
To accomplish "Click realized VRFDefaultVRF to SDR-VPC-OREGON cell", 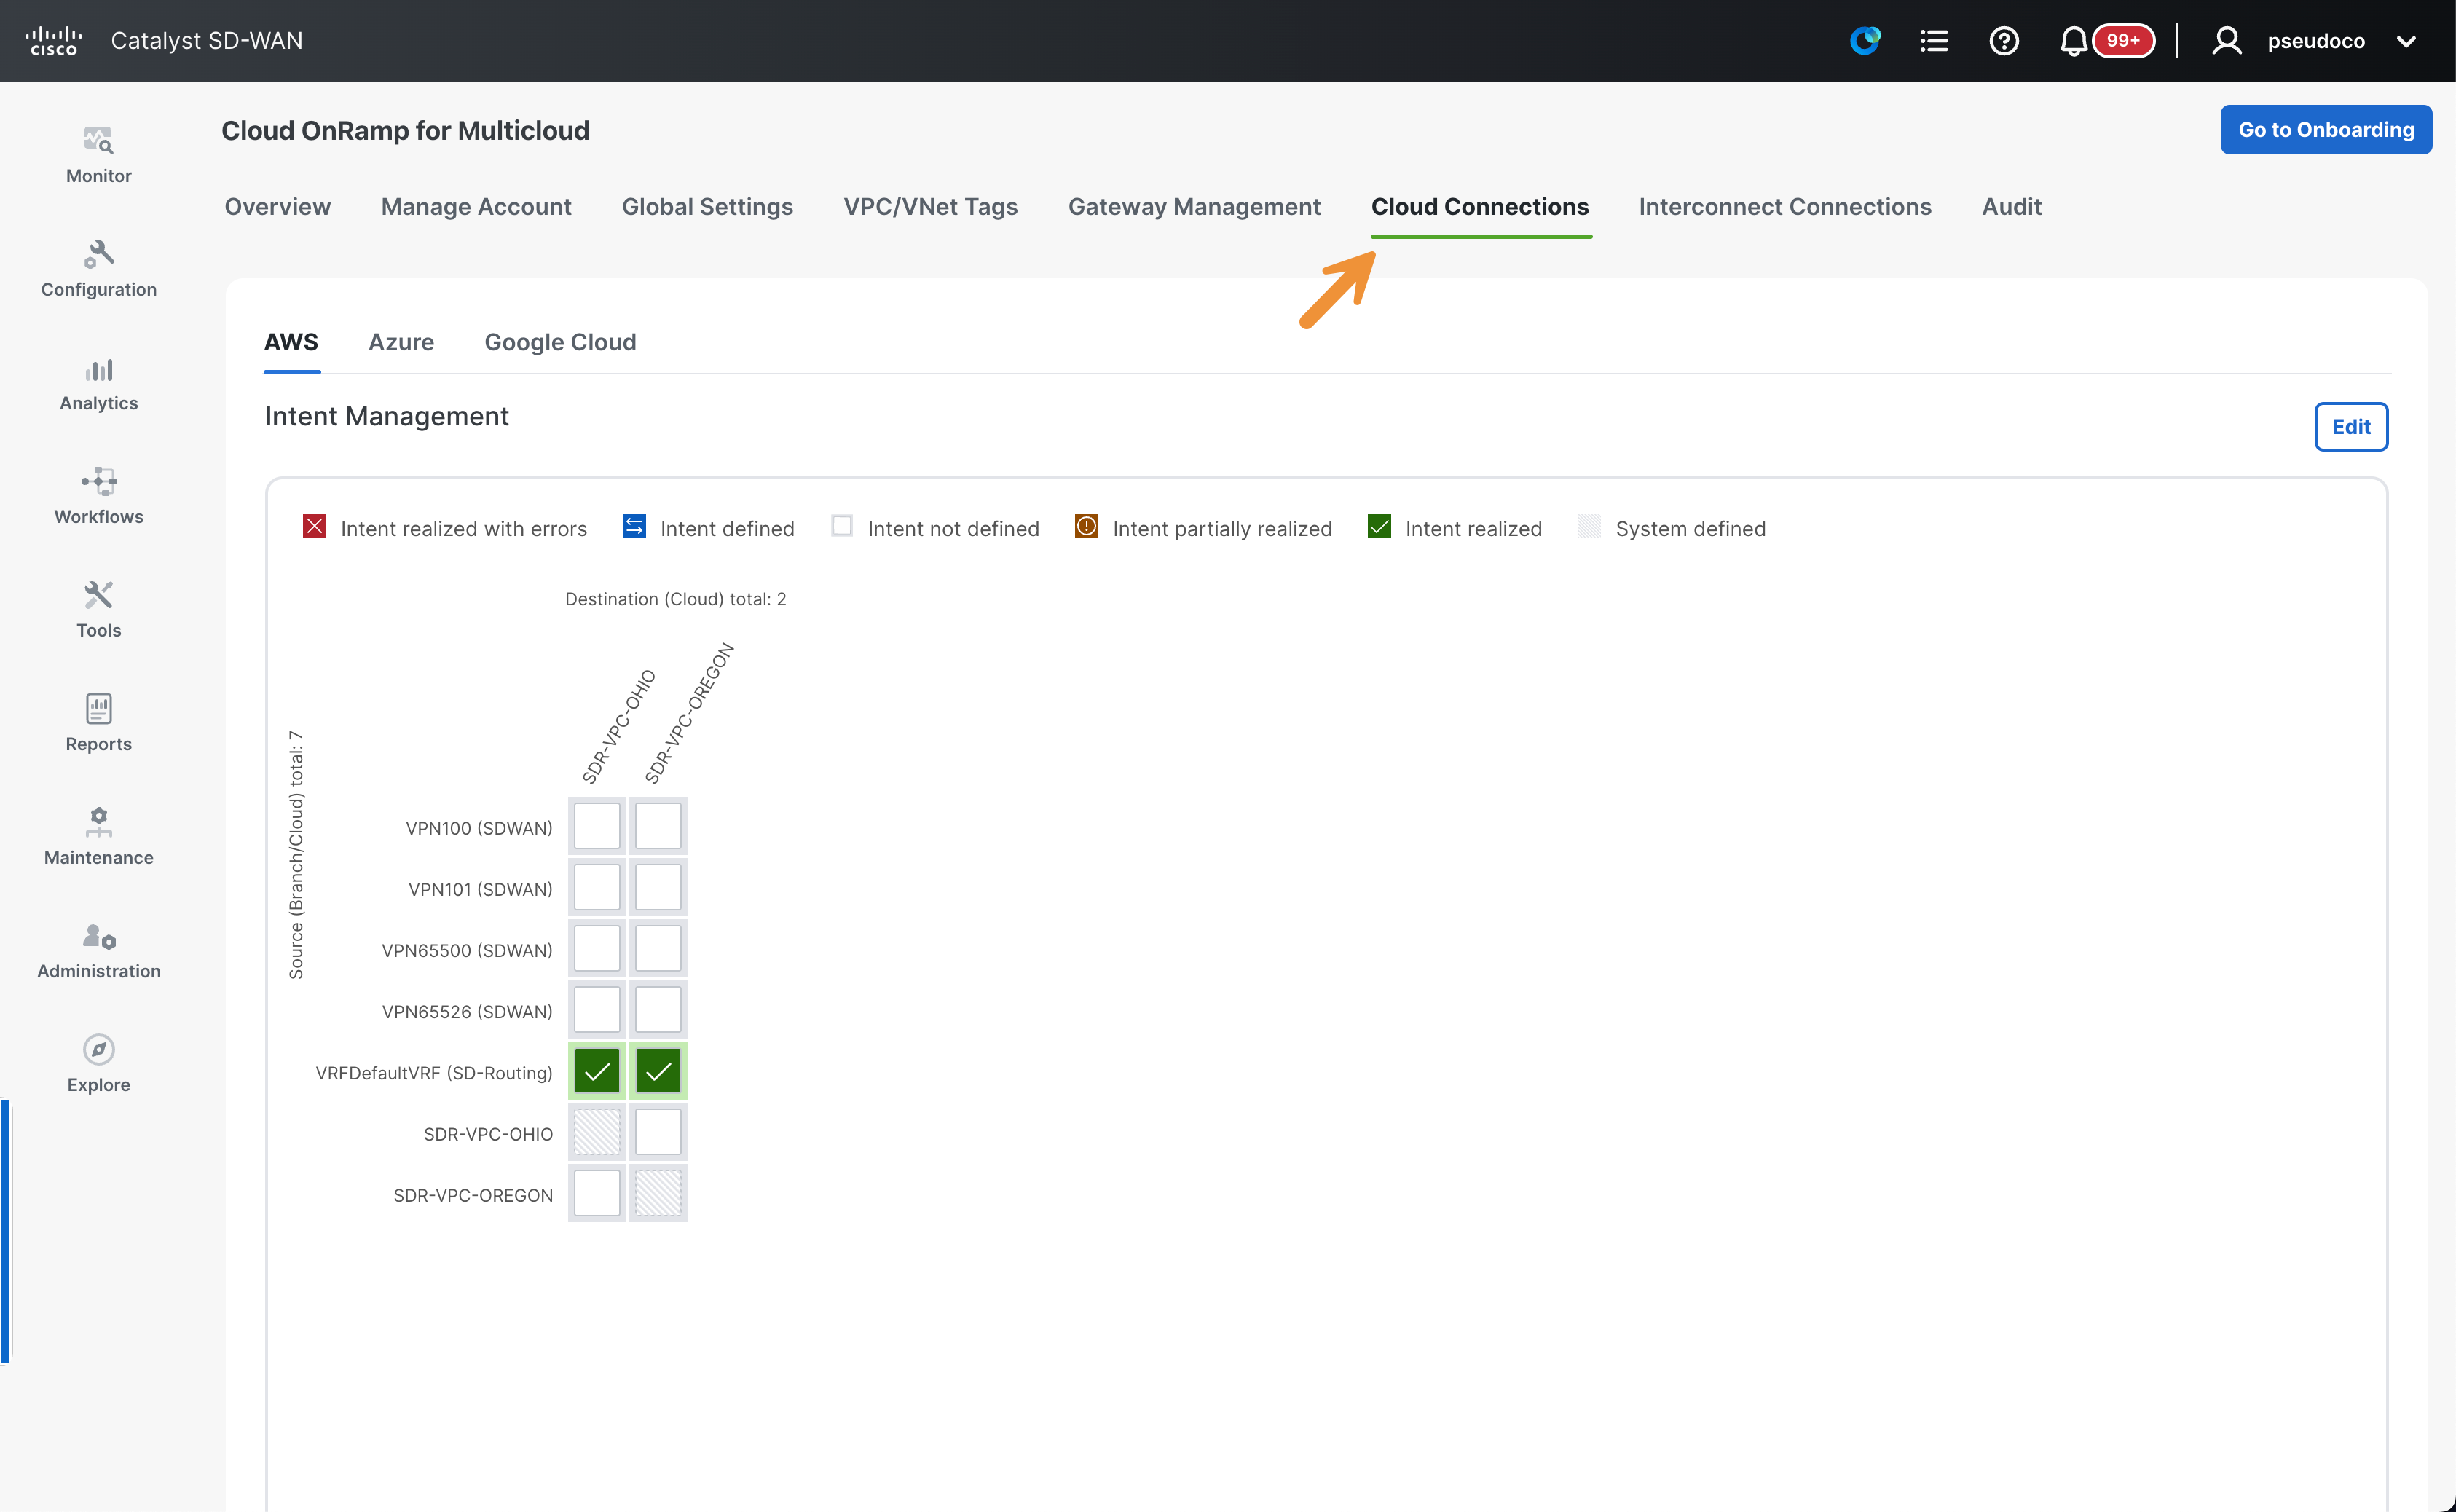I will point(658,1072).
